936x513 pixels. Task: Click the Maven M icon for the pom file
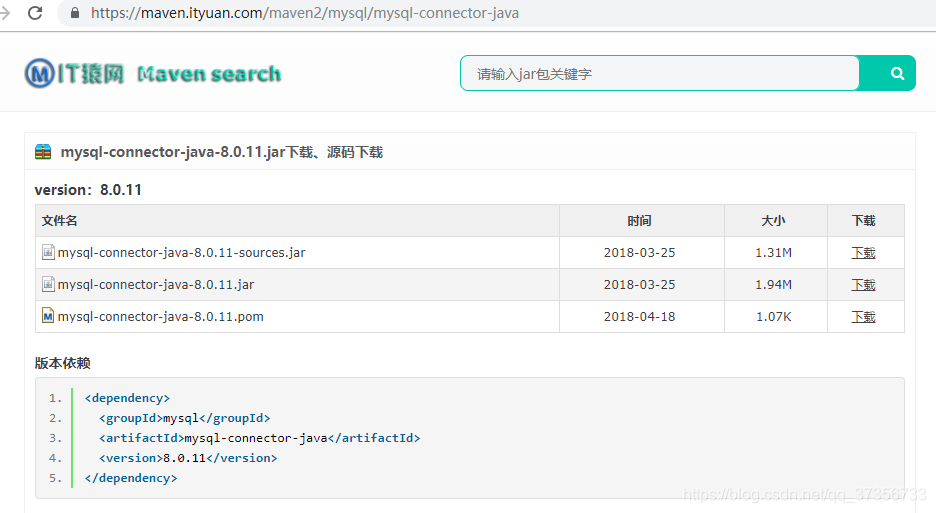pyautogui.click(x=48, y=316)
